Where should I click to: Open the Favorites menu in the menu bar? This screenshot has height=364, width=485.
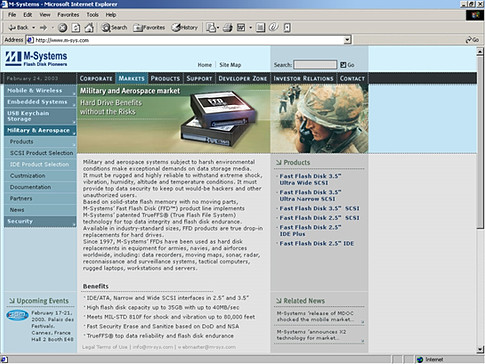[x=68, y=15]
